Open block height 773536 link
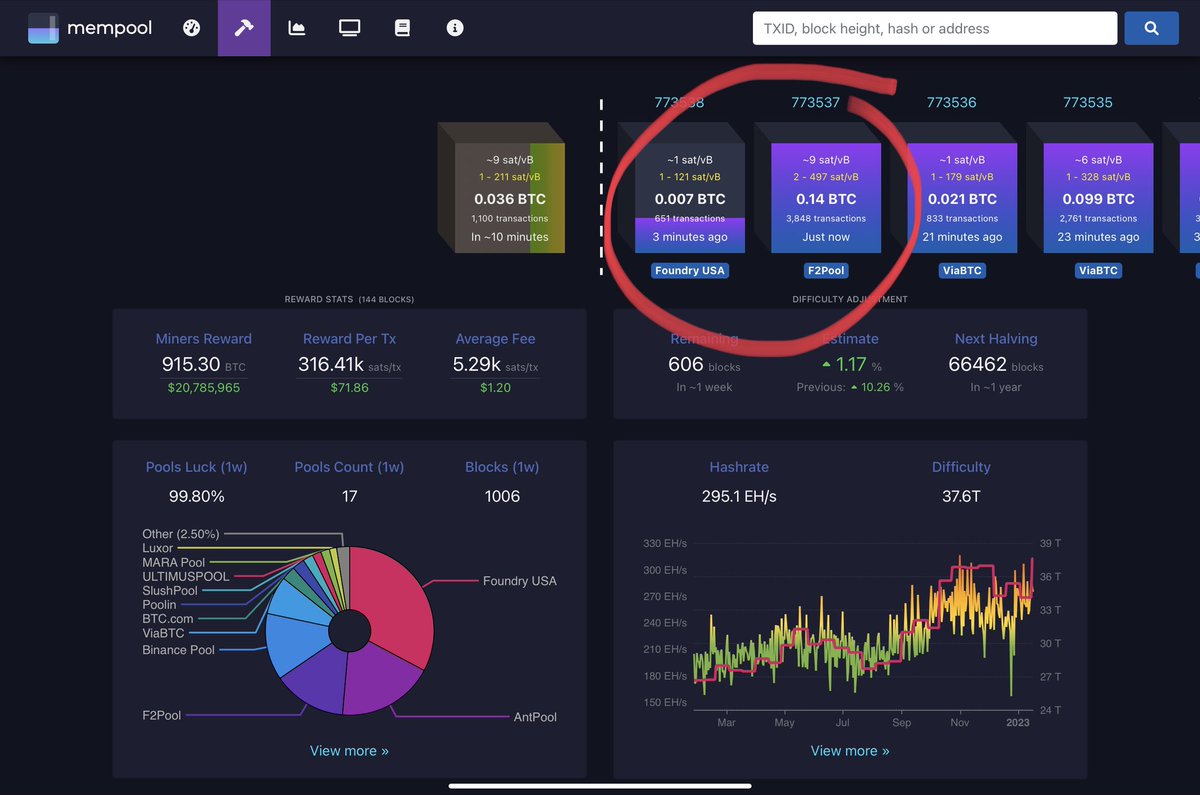 [952, 102]
